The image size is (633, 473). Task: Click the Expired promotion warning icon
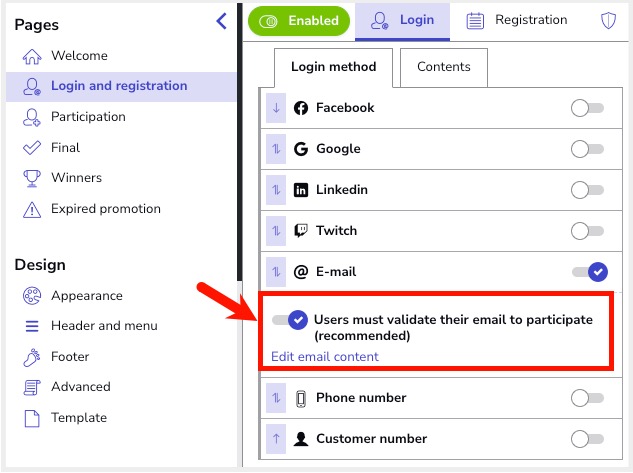pos(32,209)
